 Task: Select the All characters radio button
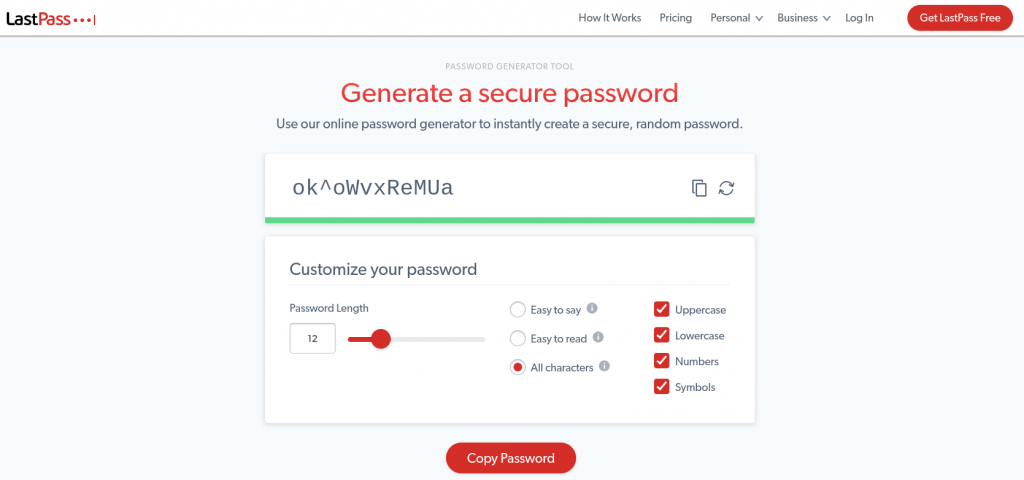(x=517, y=368)
